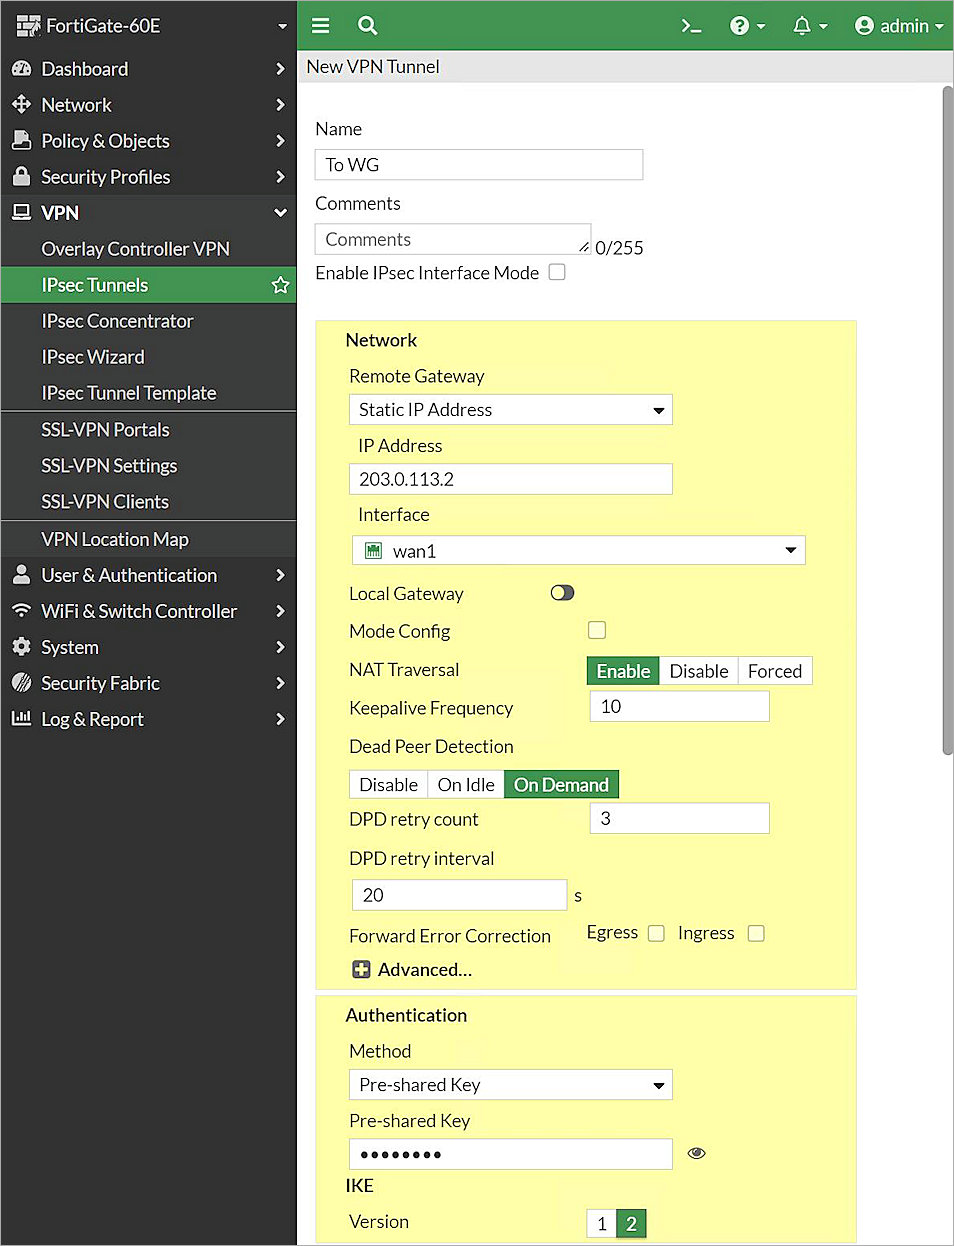The image size is (954, 1246).
Task: Expand the Advanced section plus icon
Action: 362,969
